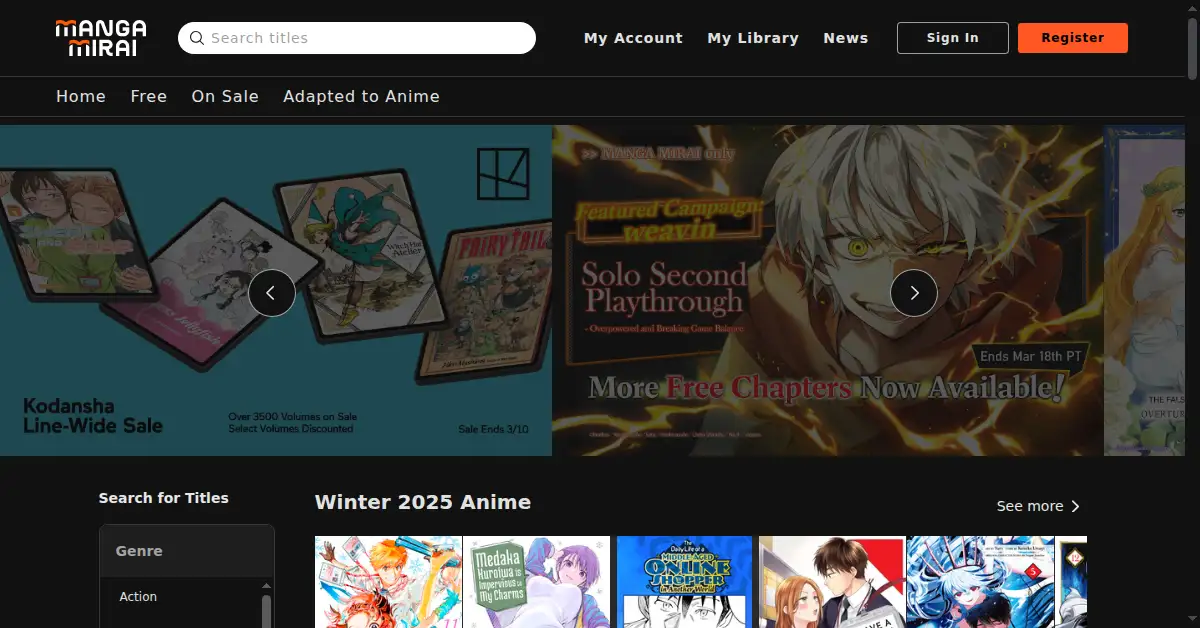Screen dimensions: 1200x628
Task: Click the Sign In button
Action: pyautogui.click(x=953, y=38)
